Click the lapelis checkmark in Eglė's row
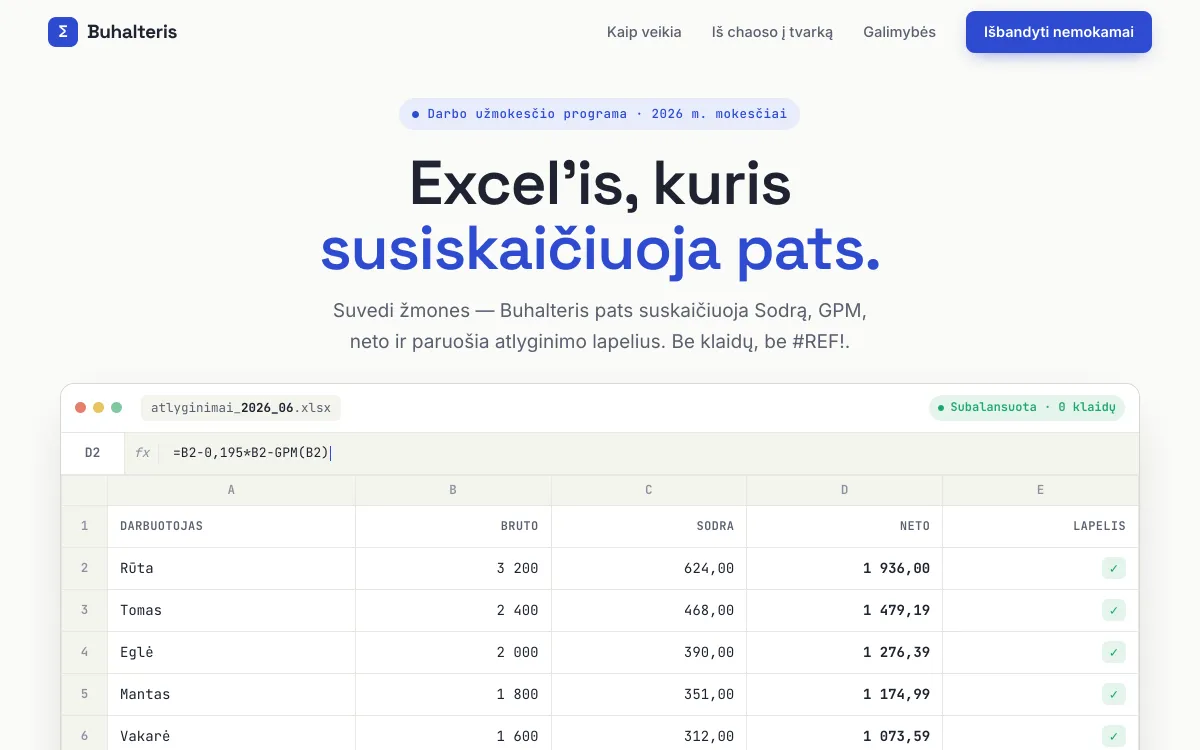The height and width of the screenshot is (750, 1200). [x=1114, y=652]
